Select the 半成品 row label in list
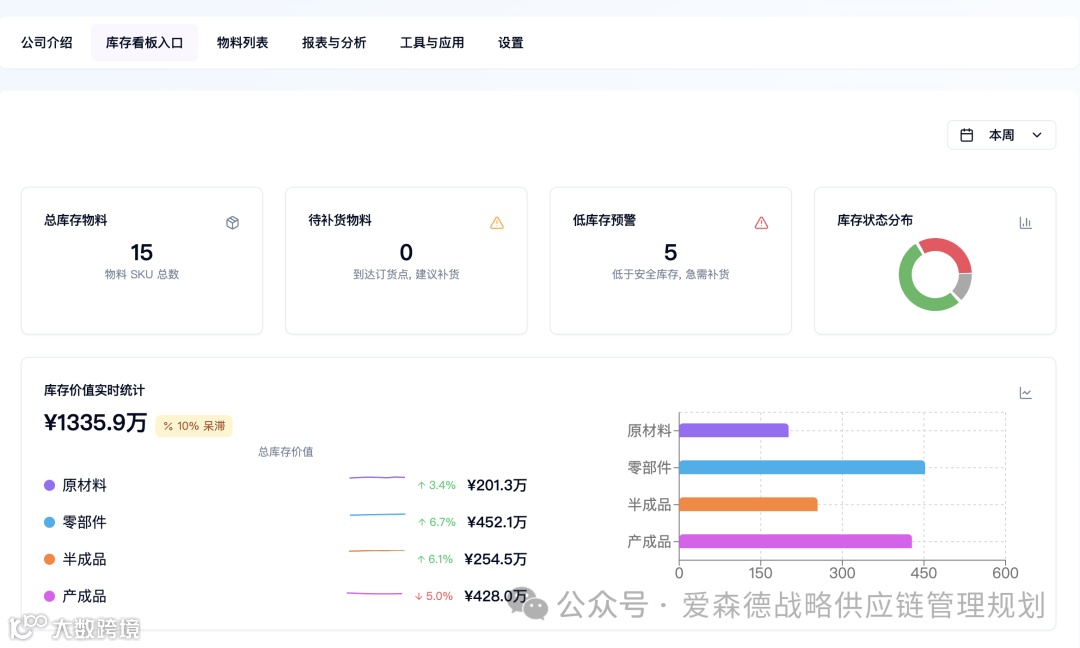1080x648 pixels. 85,559
